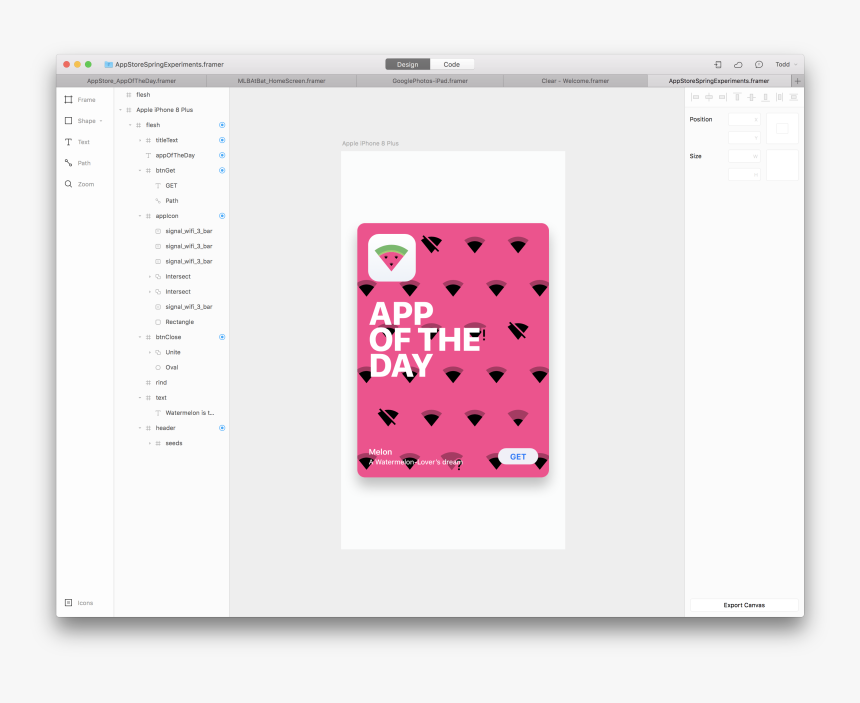Align selection to right edge
Viewport: 860px width, 703px height.
pos(723,97)
